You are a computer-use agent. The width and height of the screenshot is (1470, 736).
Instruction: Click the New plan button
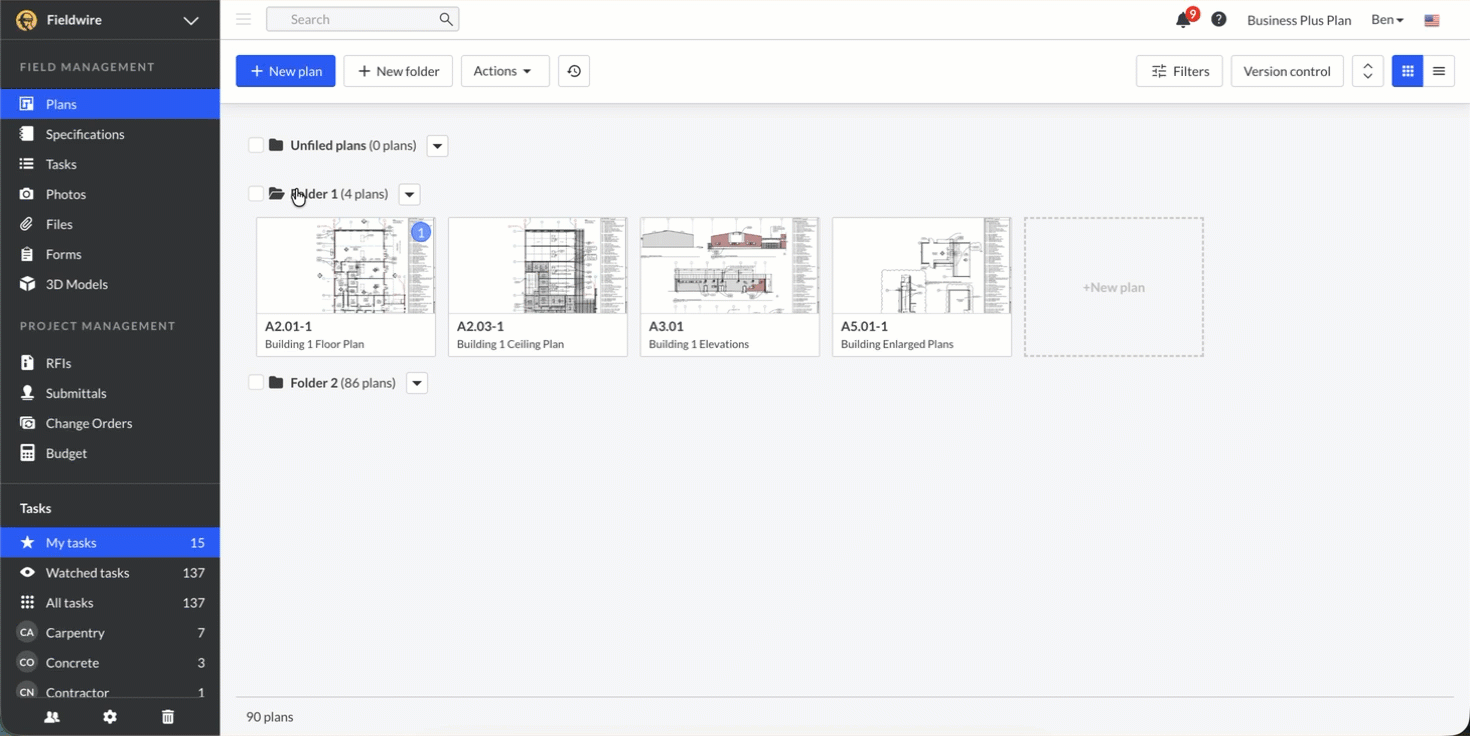tap(285, 71)
